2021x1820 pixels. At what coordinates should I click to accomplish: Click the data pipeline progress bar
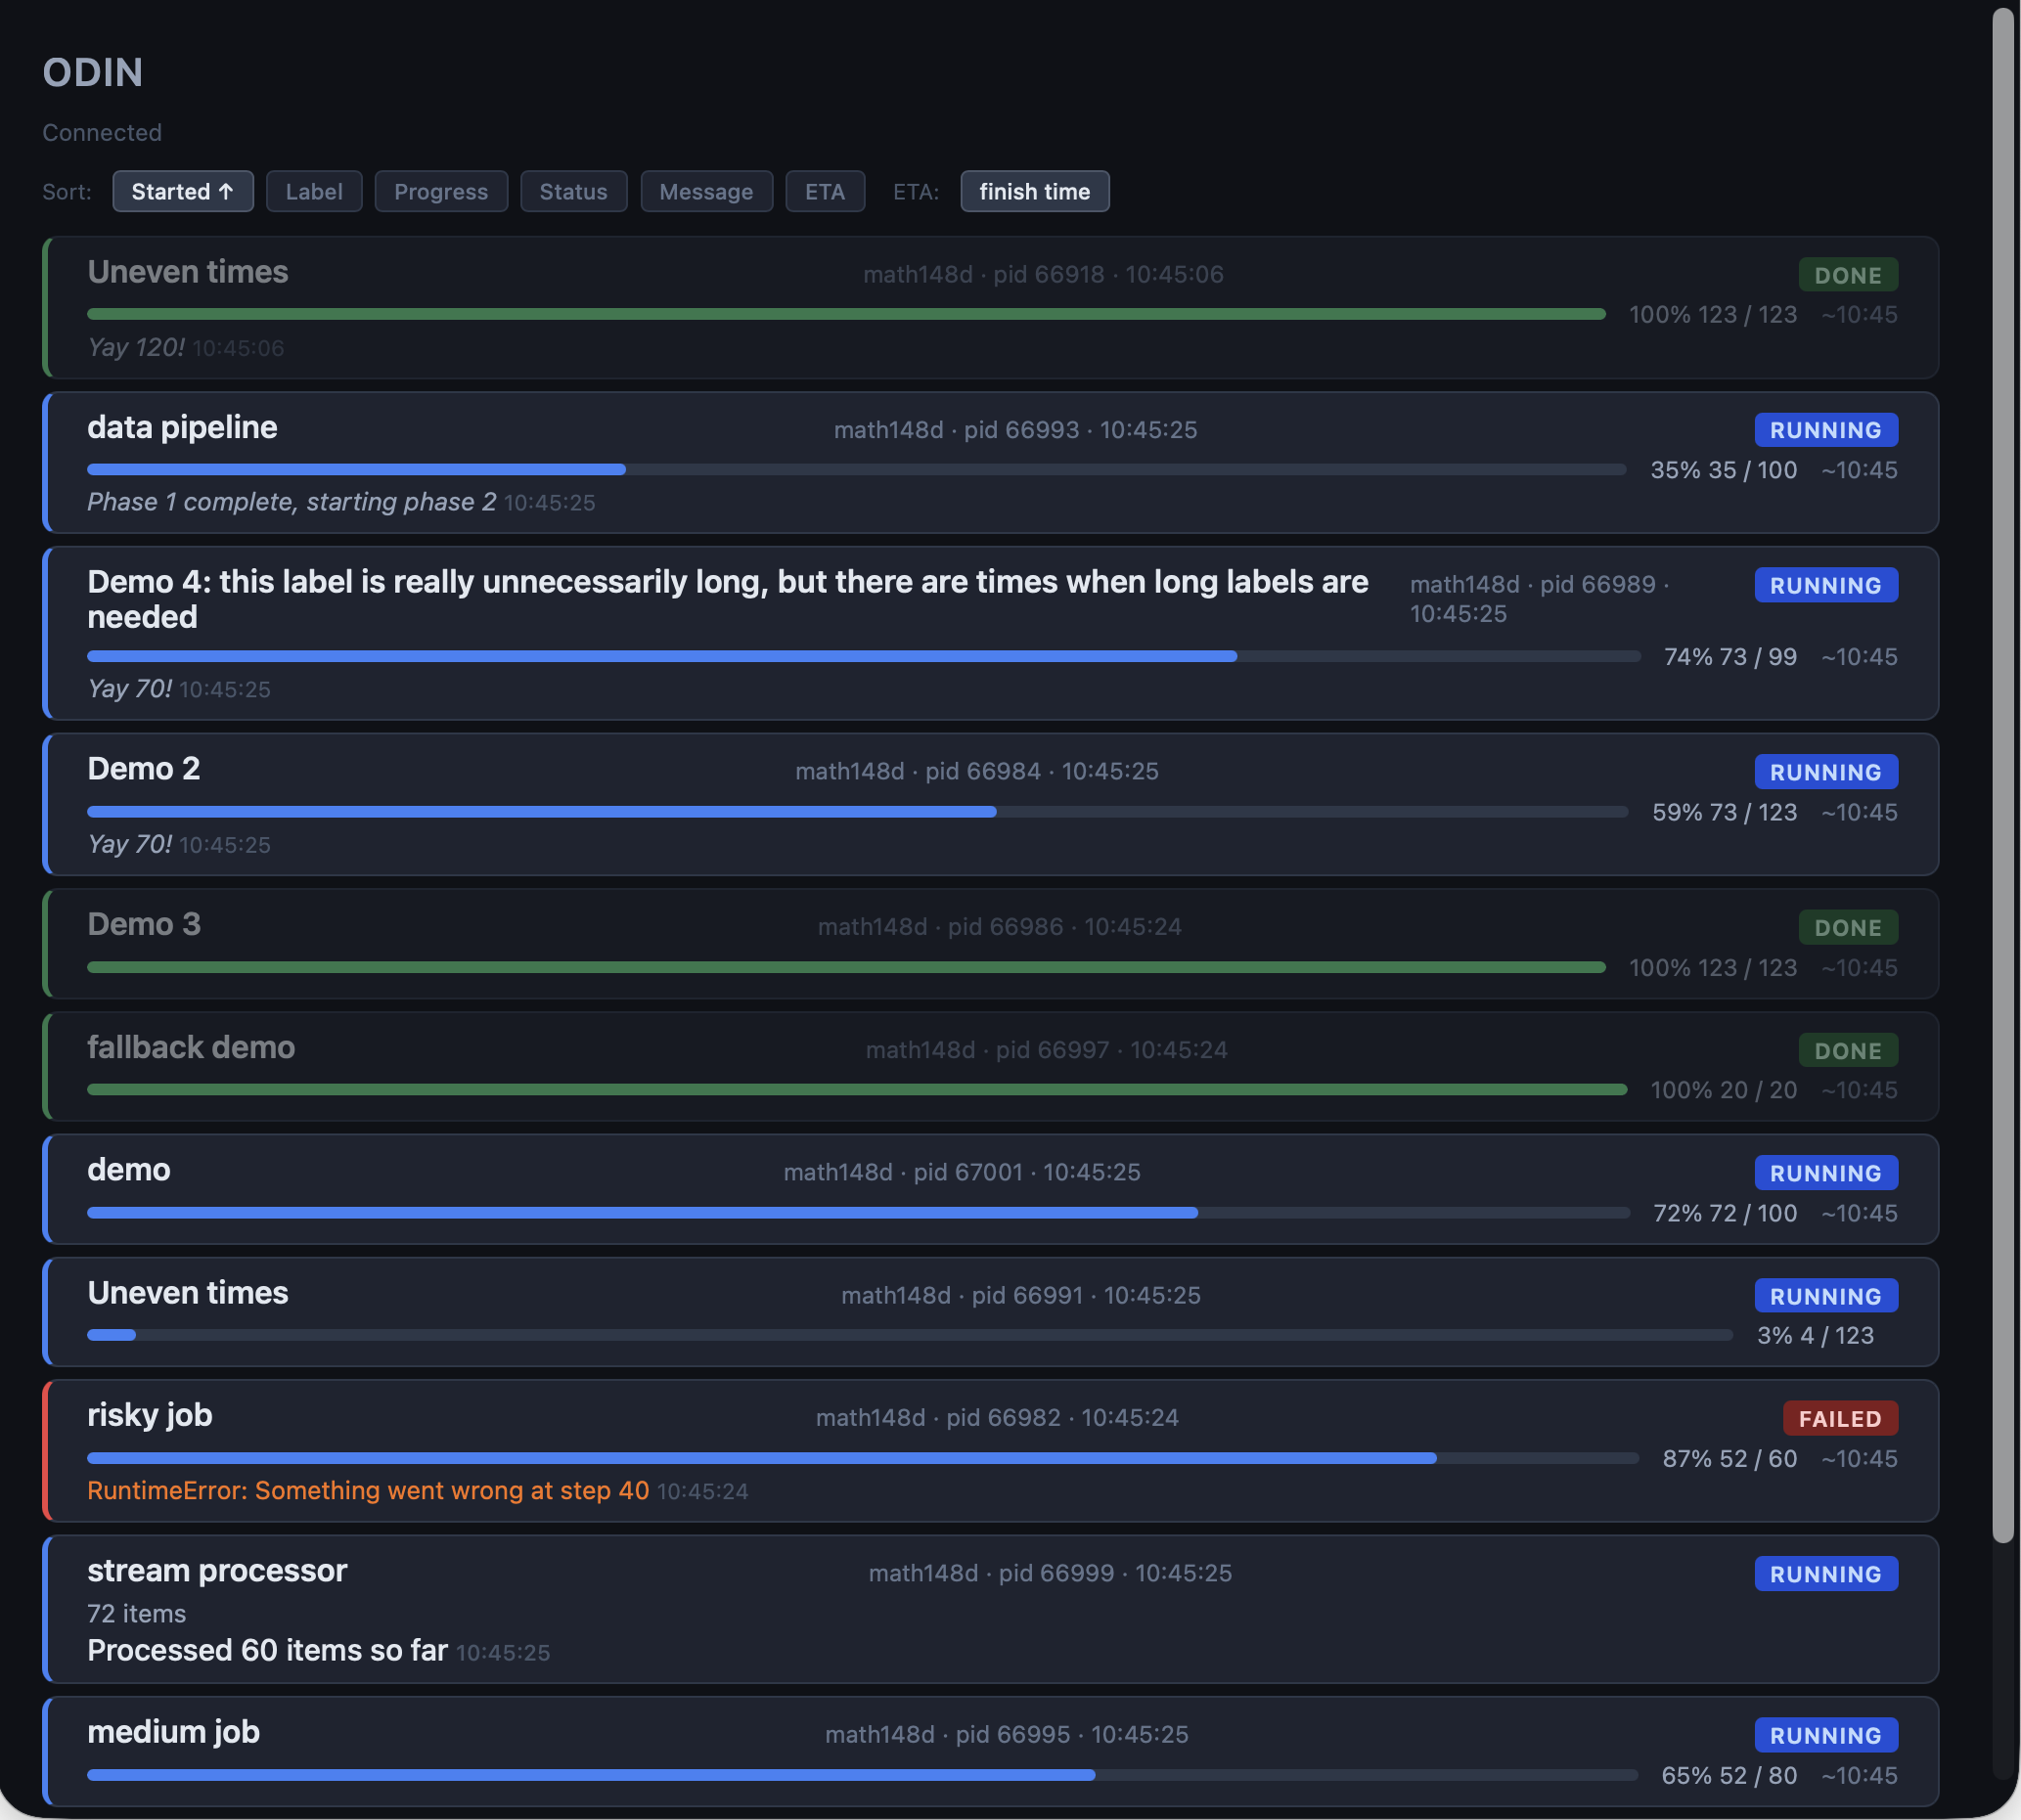pyautogui.click(x=857, y=470)
